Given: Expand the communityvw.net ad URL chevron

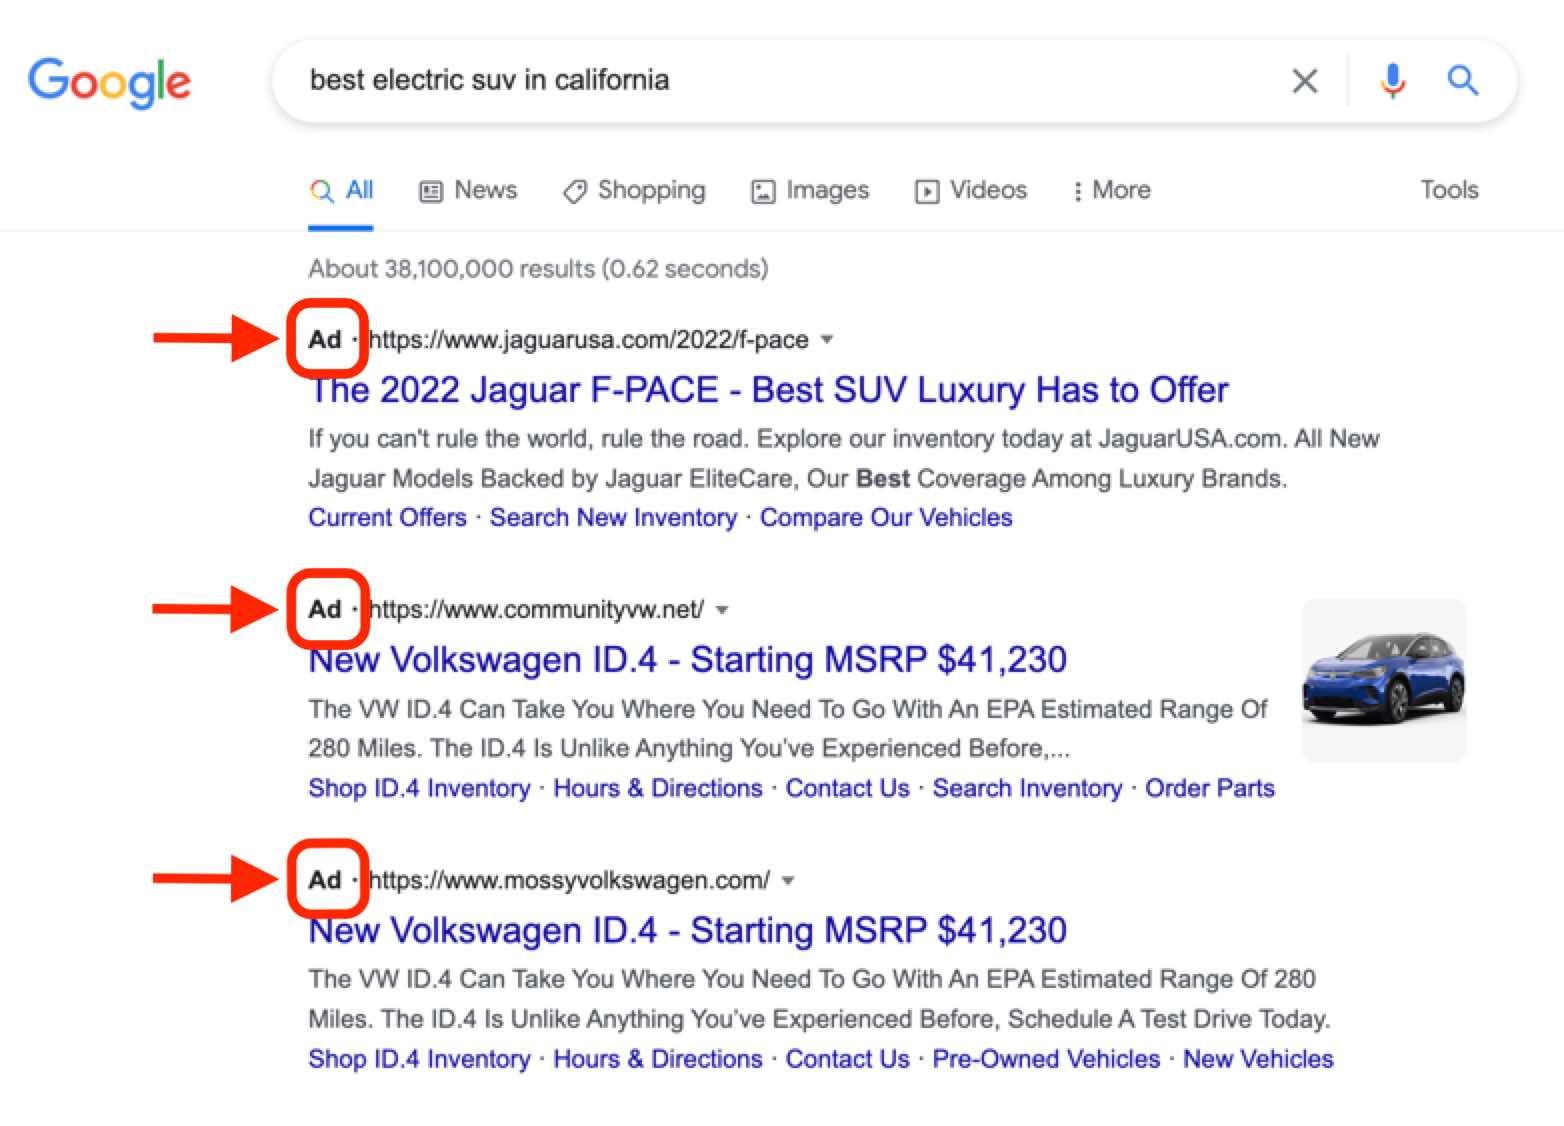Looking at the screenshot, I should 722,609.
